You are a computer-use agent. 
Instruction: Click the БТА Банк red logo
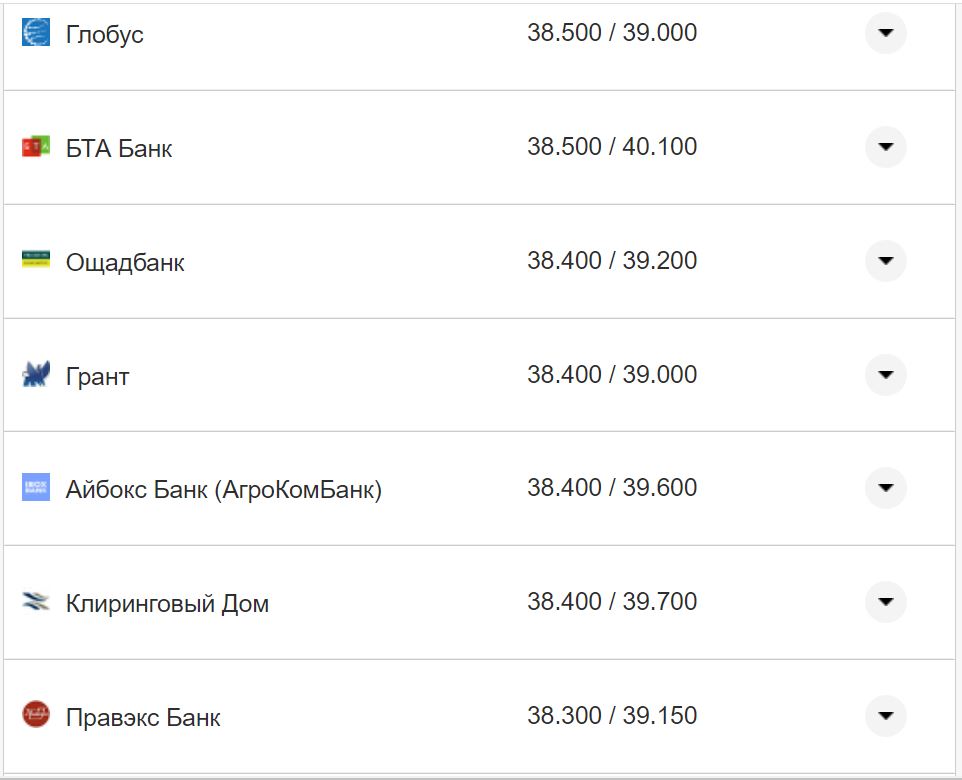36,147
